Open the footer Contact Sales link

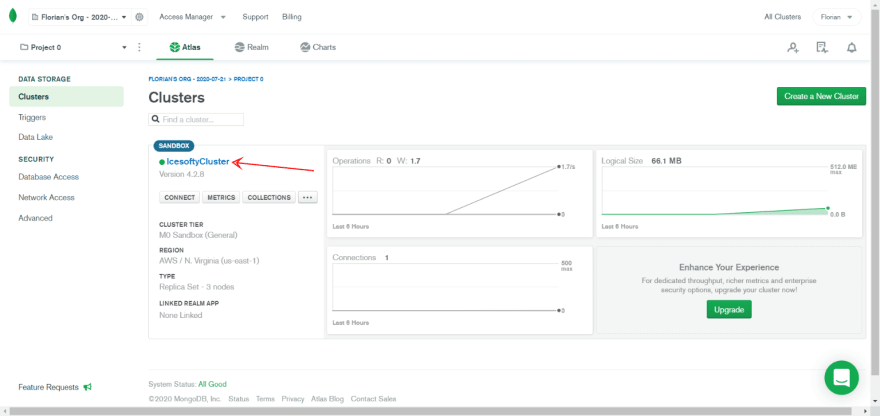tap(373, 399)
